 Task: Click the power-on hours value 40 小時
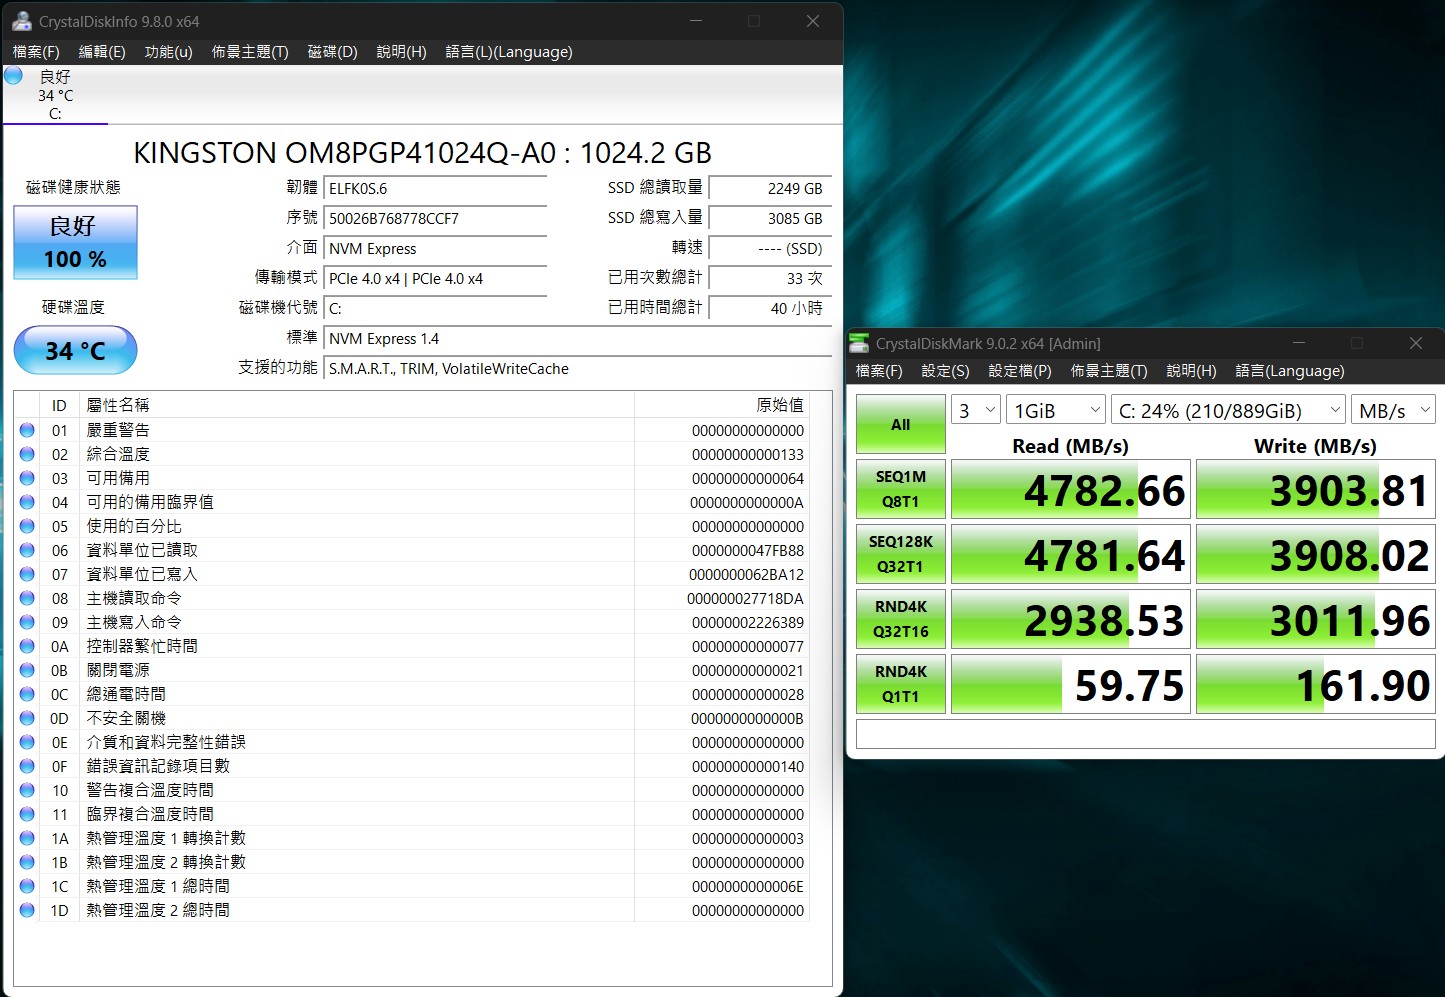point(770,309)
